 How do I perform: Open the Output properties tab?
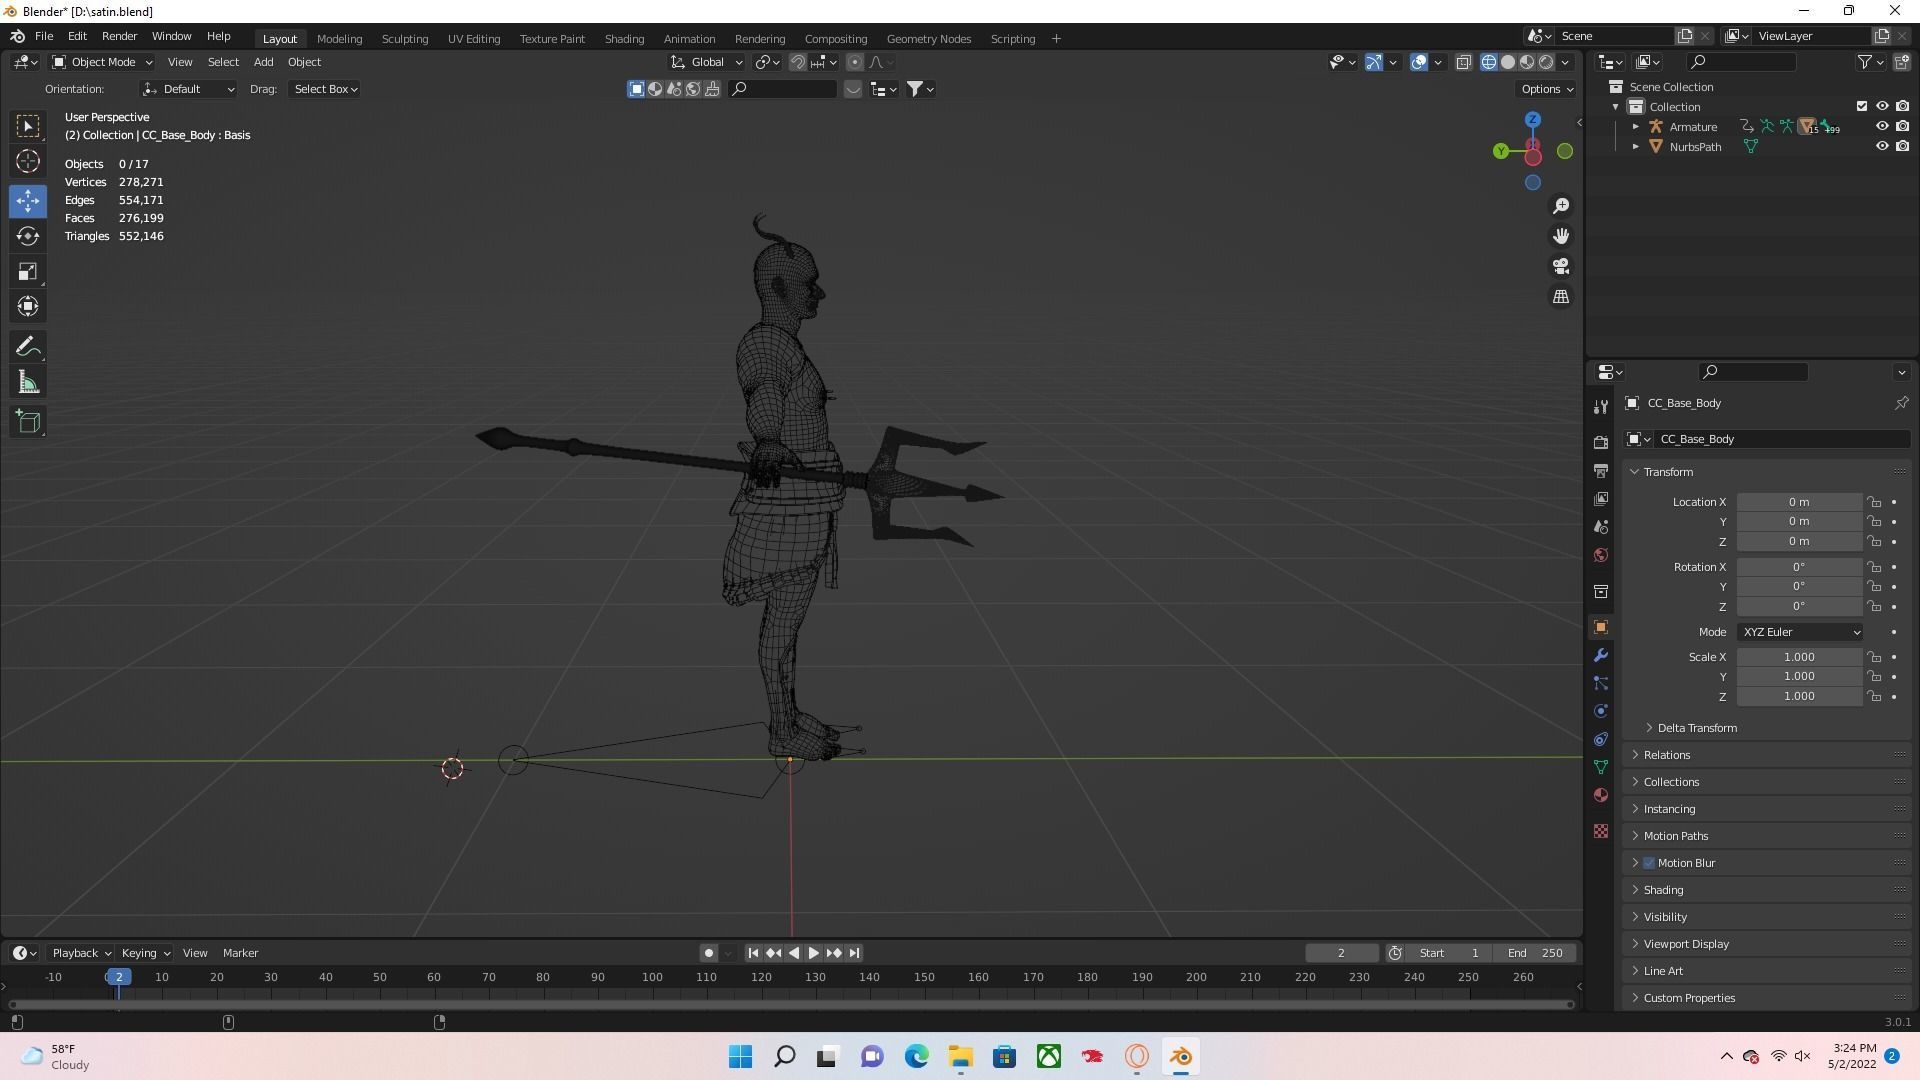(x=1601, y=470)
